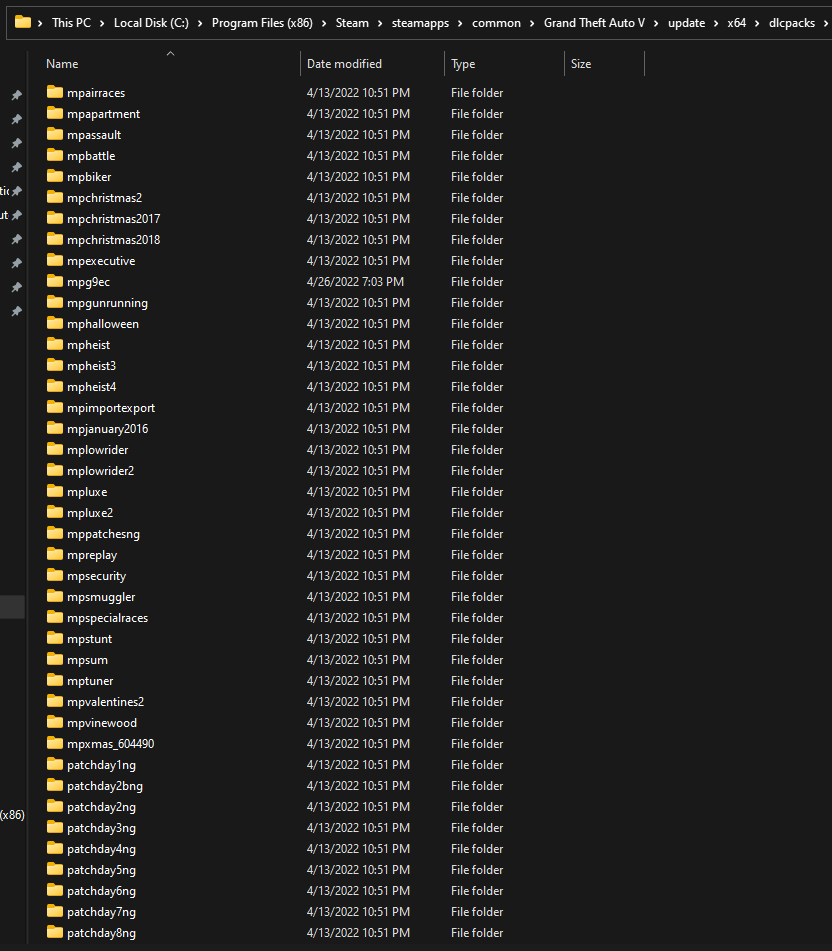Go to the update breadcrumb
Viewport: 832px width, 951px height.
point(686,23)
